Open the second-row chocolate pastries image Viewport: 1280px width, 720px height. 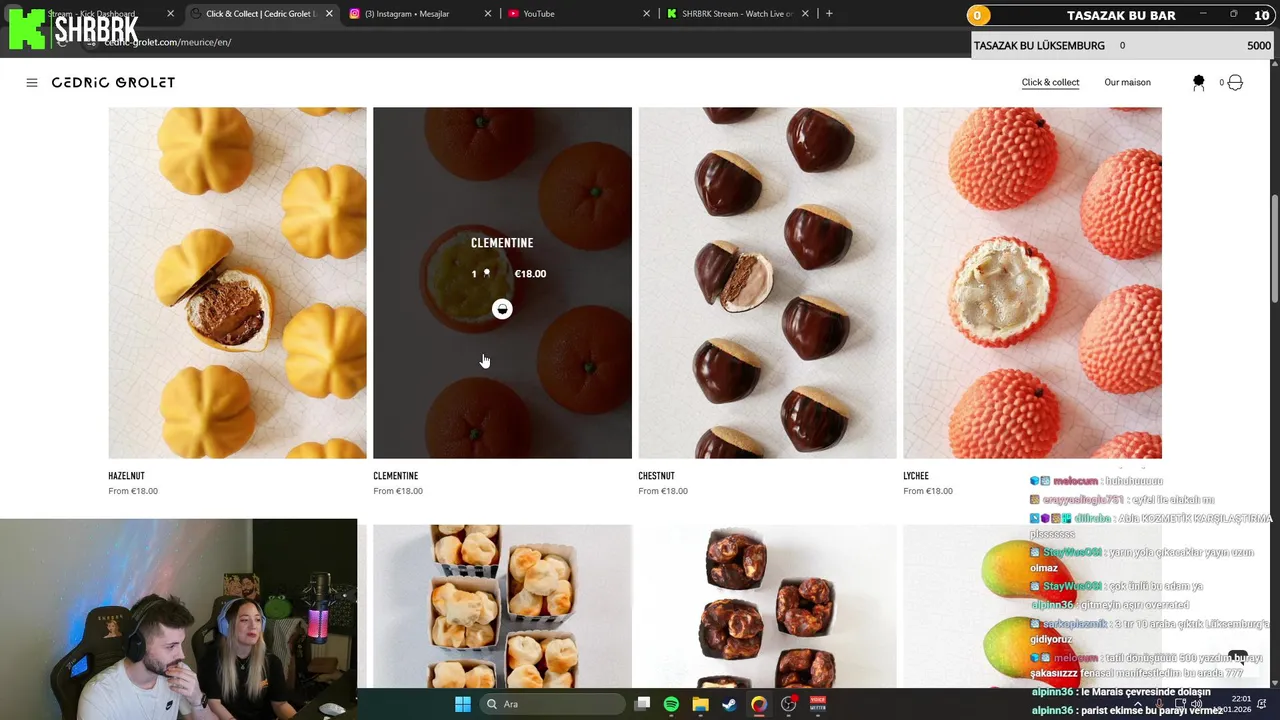(x=767, y=606)
